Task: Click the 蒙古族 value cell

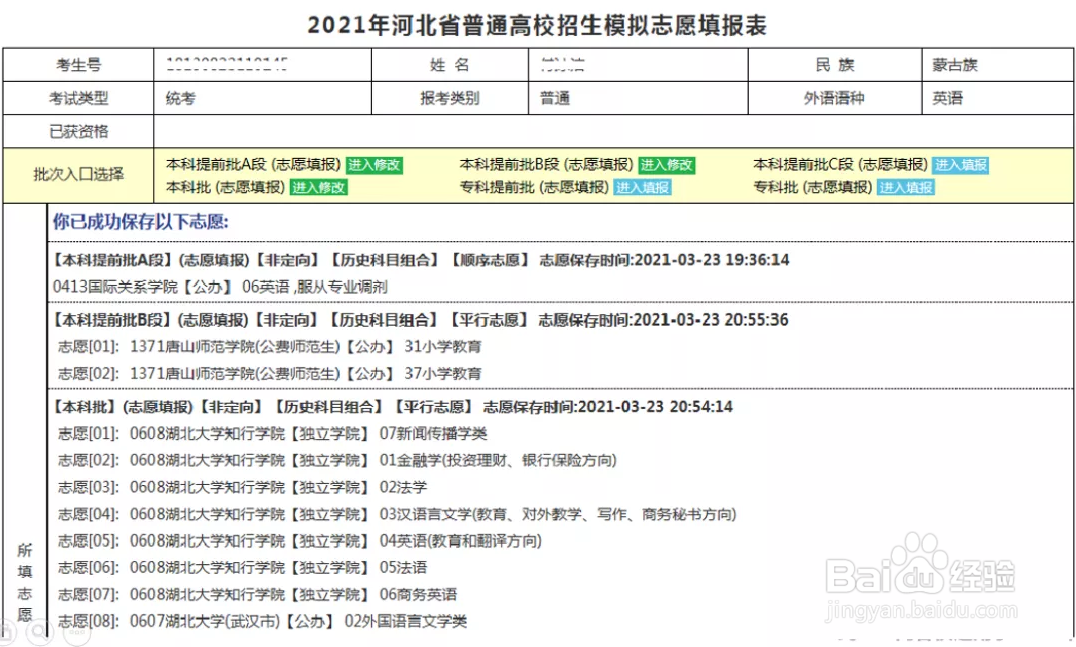Action: point(997,65)
